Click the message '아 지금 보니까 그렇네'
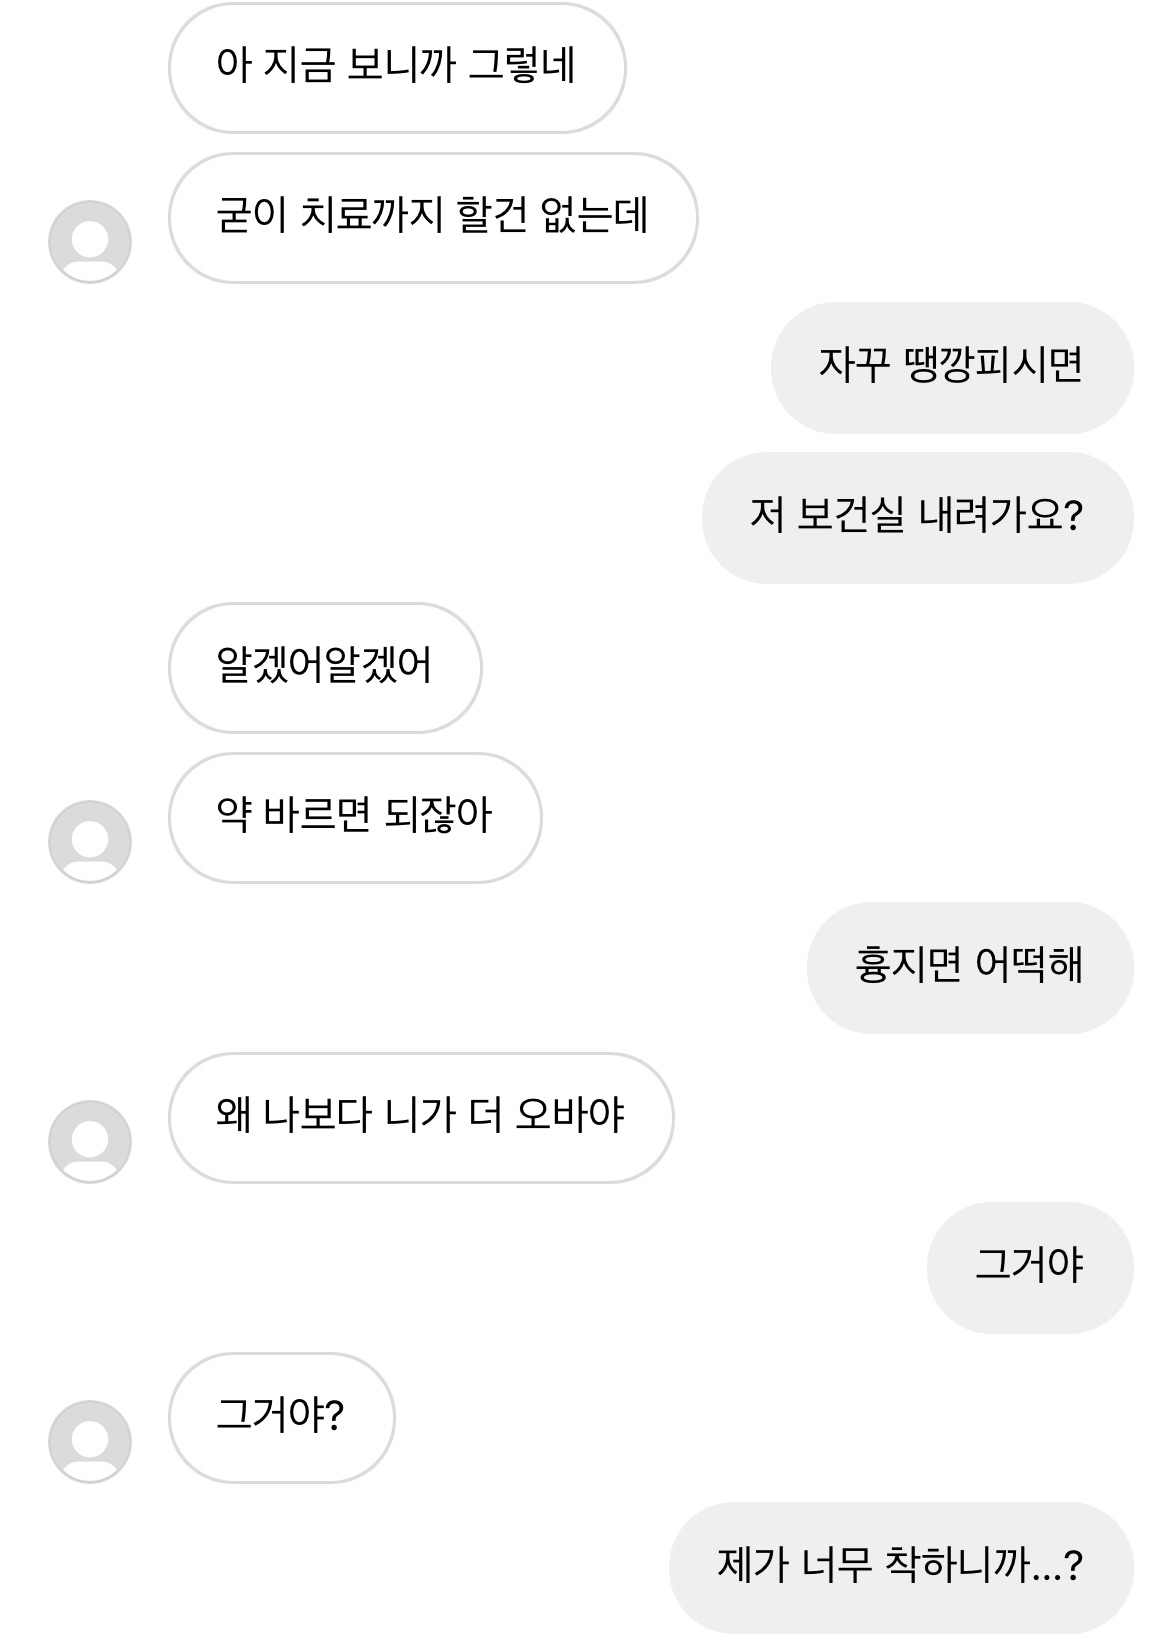Viewport: 1170px width, 1642px height. click(397, 67)
